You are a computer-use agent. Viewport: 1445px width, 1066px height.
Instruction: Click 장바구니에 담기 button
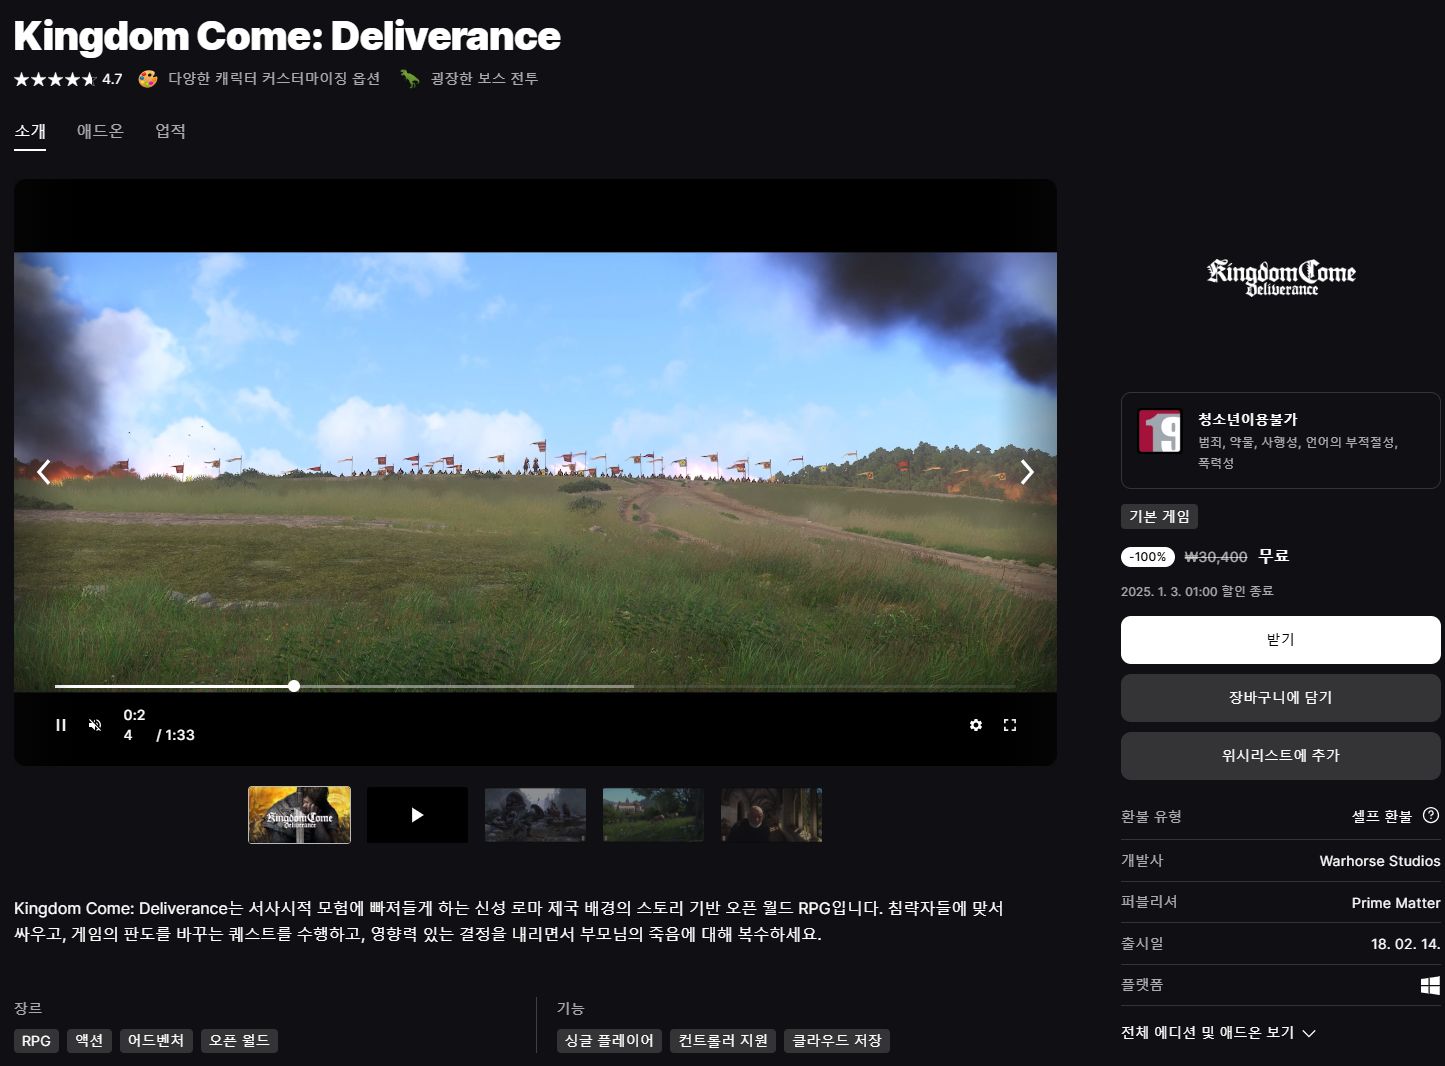pyautogui.click(x=1280, y=698)
